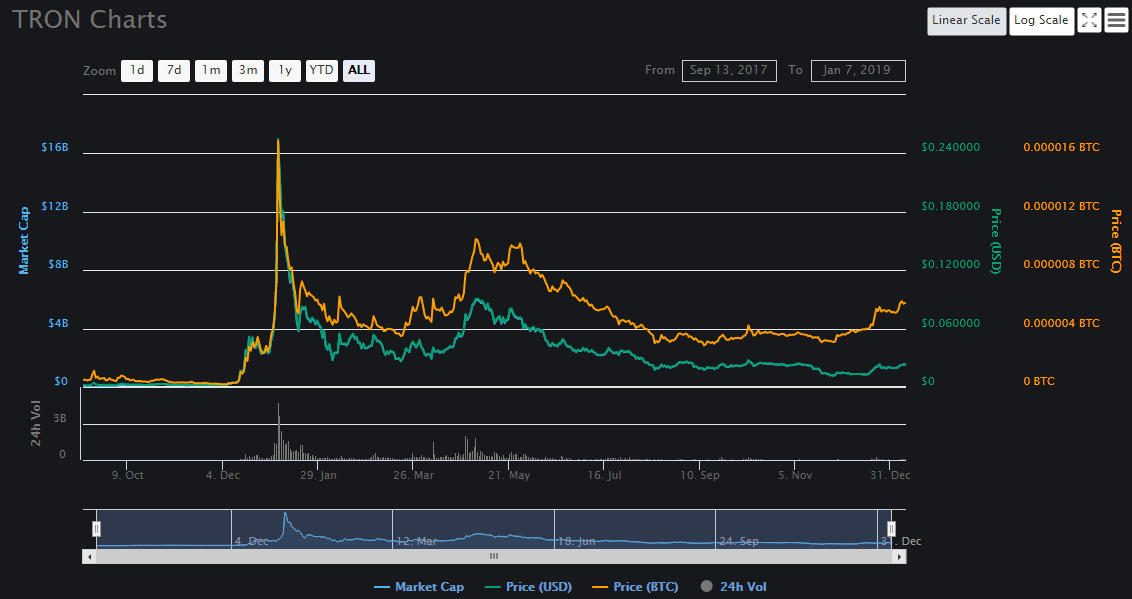Switch to Linear Scale
Image resolution: width=1132 pixels, height=599 pixels.
click(966, 20)
